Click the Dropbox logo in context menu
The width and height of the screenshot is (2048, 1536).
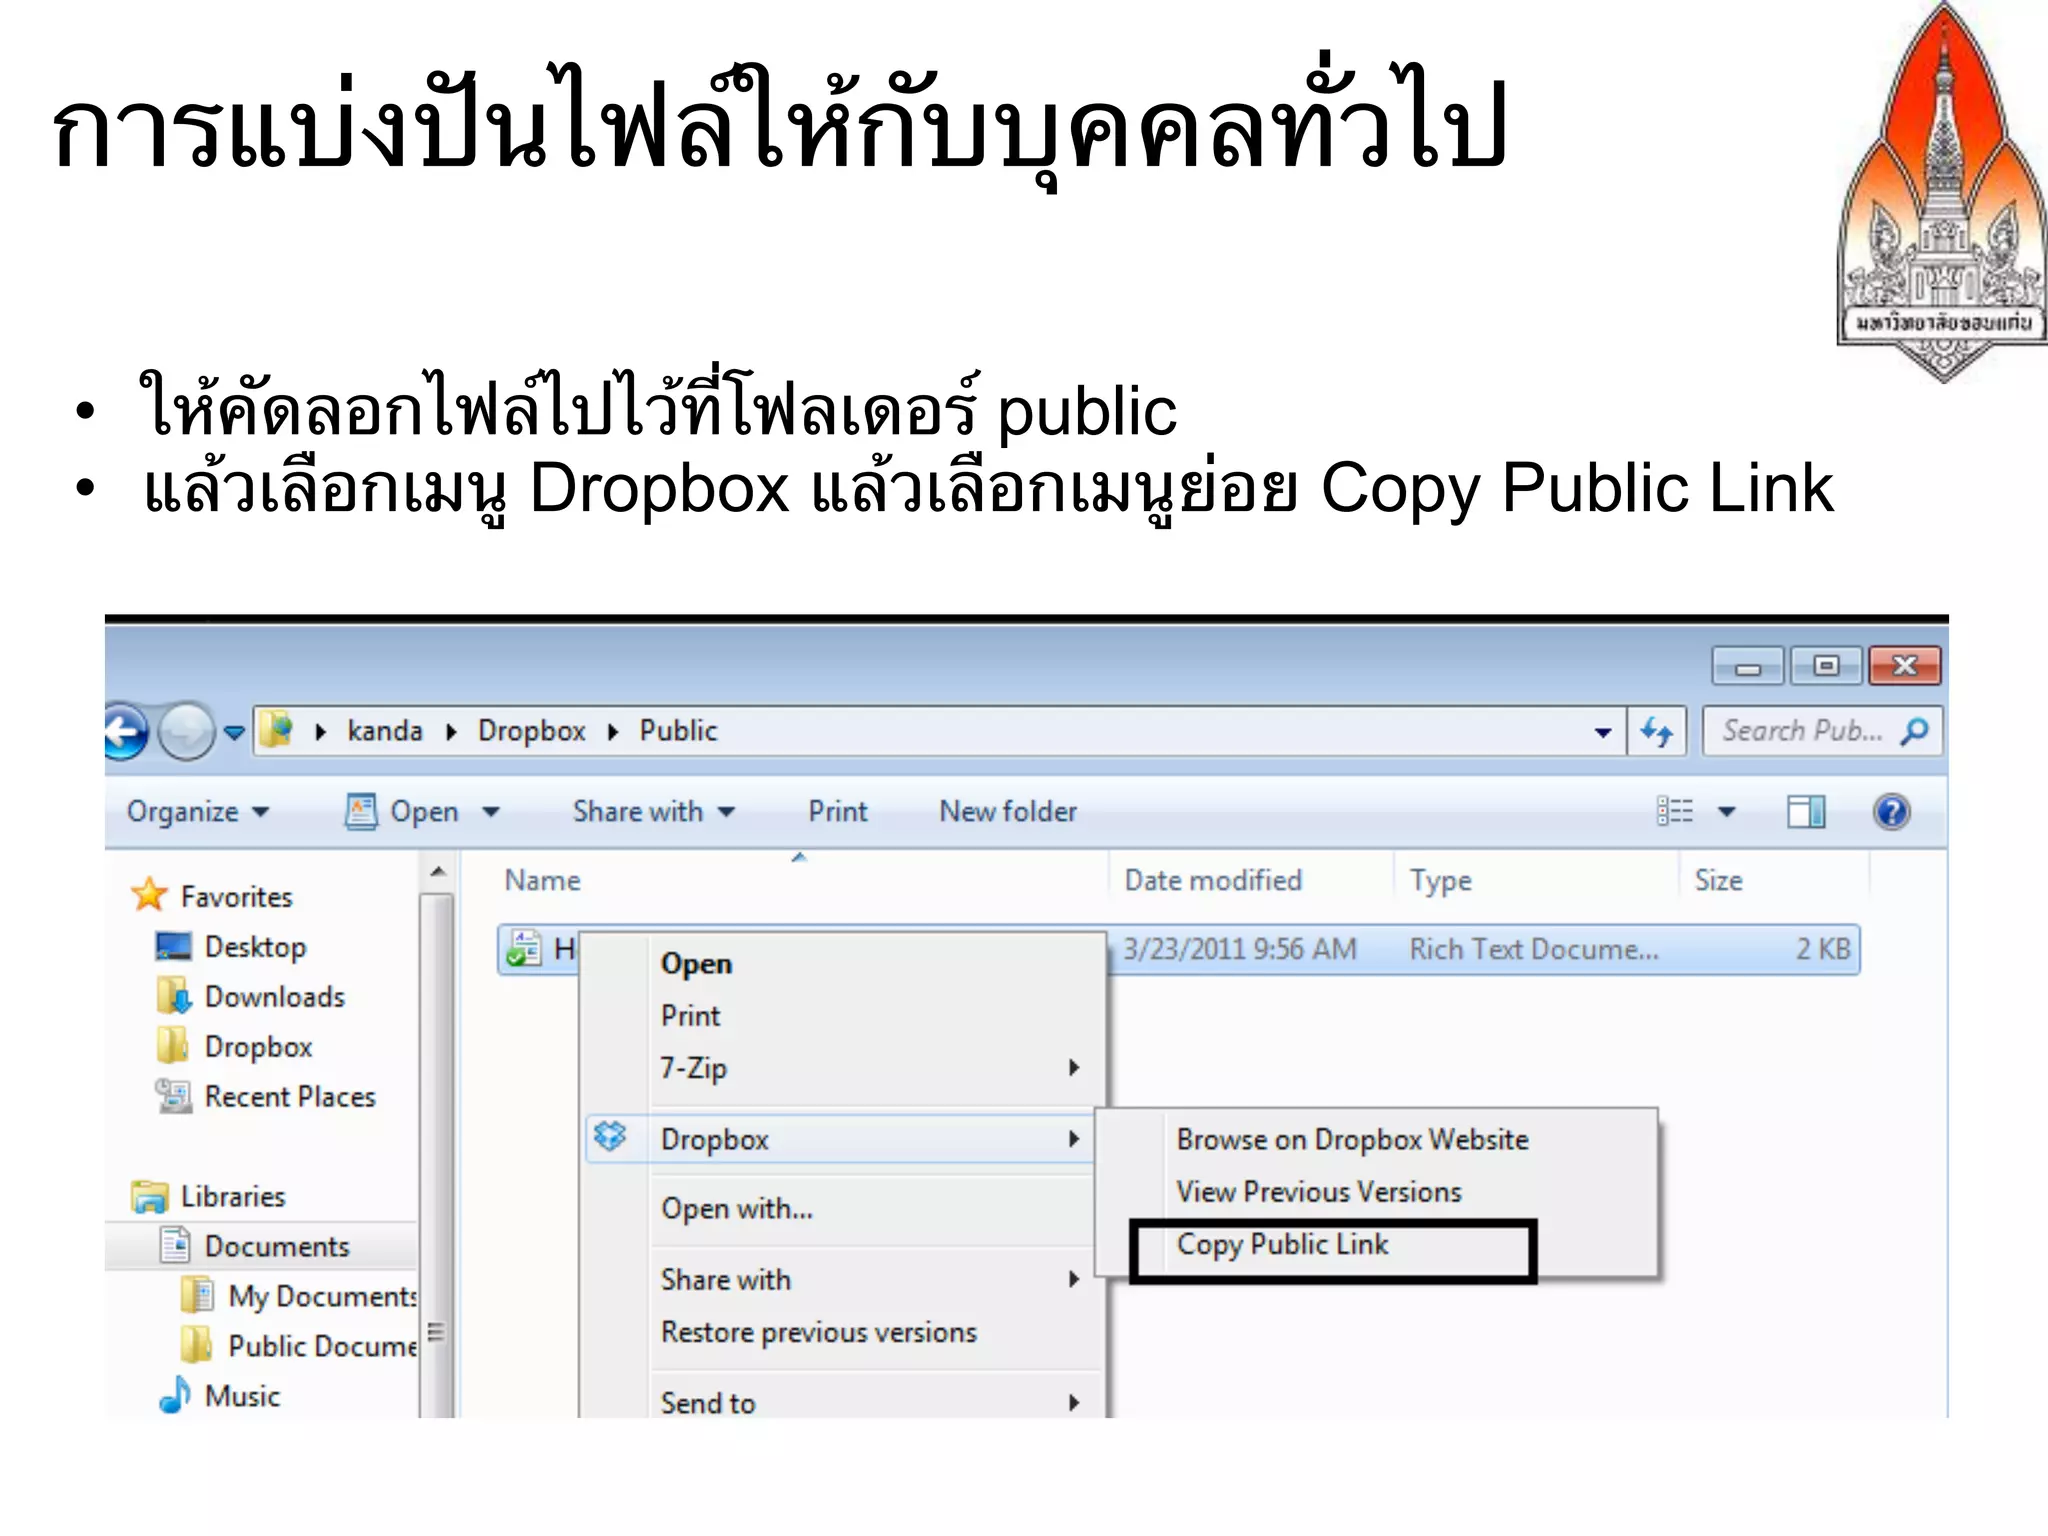click(x=610, y=1136)
